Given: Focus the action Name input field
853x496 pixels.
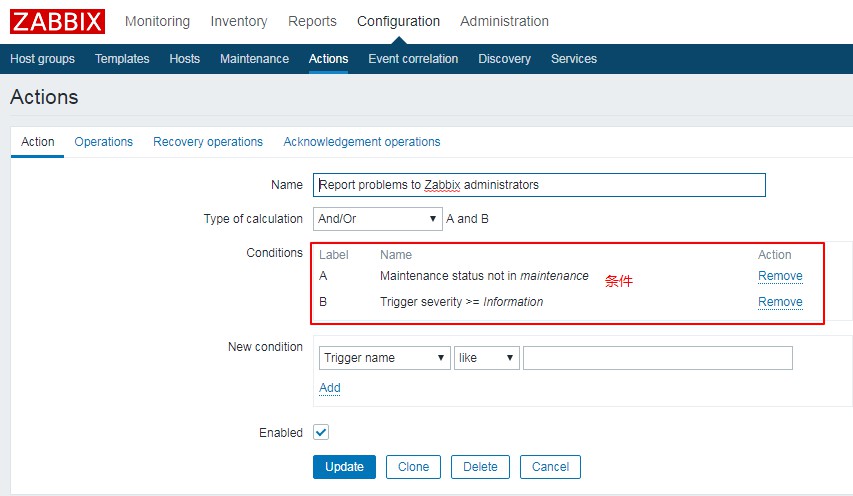Looking at the screenshot, I should click(x=540, y=185).
